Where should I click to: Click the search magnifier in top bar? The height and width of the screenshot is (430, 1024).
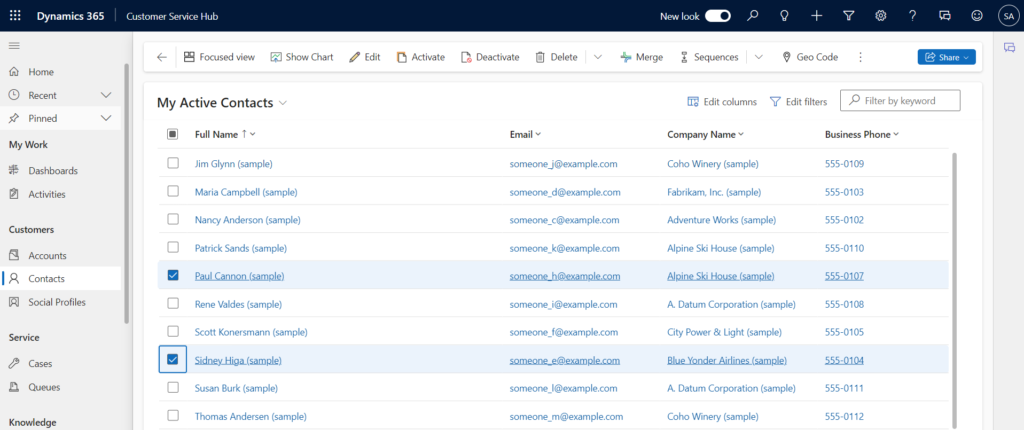753,16
